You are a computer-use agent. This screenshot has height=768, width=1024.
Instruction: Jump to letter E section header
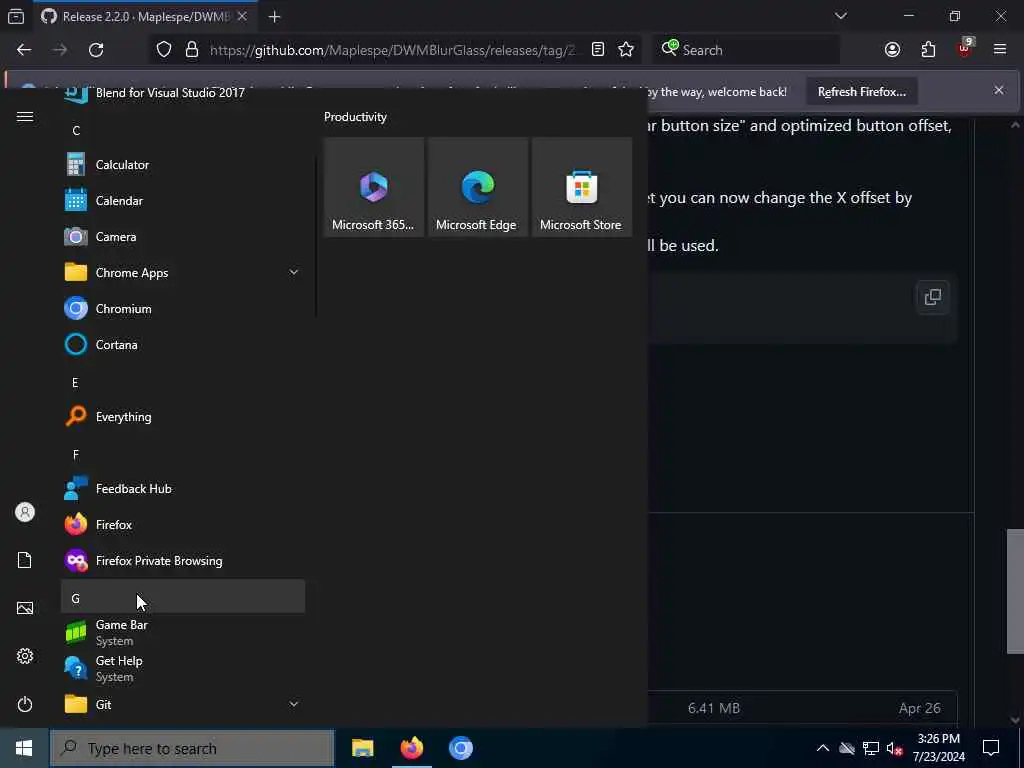[x=183, y=383]
